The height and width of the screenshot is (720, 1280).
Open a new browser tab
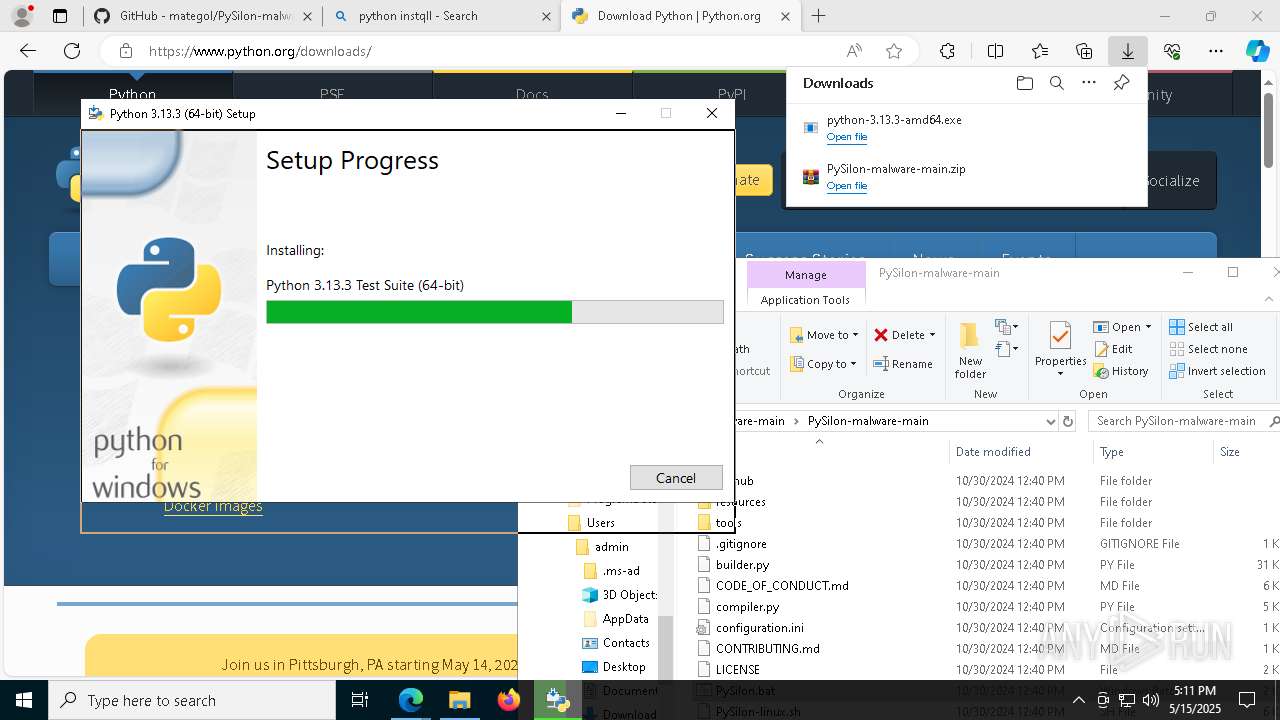pos(819,16)
